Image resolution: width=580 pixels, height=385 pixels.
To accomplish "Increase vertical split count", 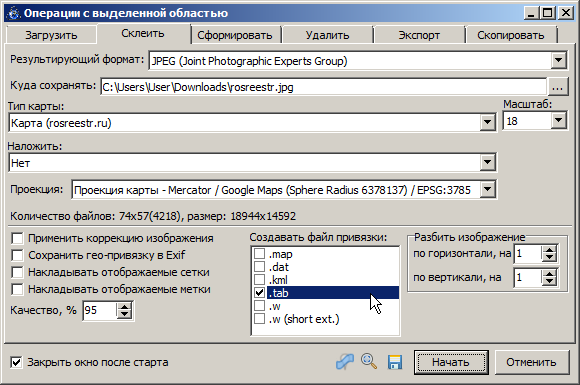I will 549,274.
